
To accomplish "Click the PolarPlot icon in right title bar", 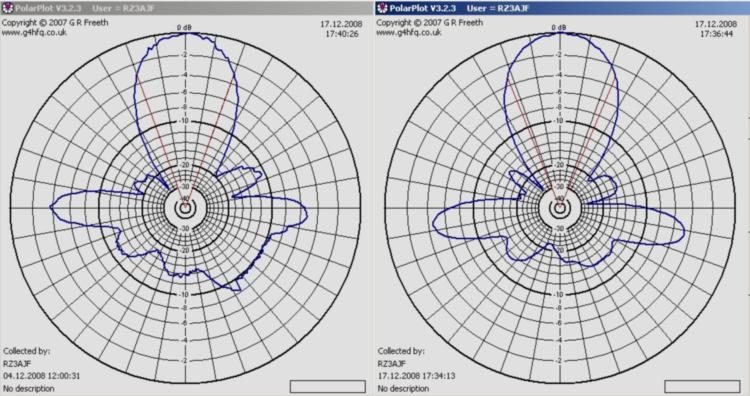I will (x=382, y=8).
